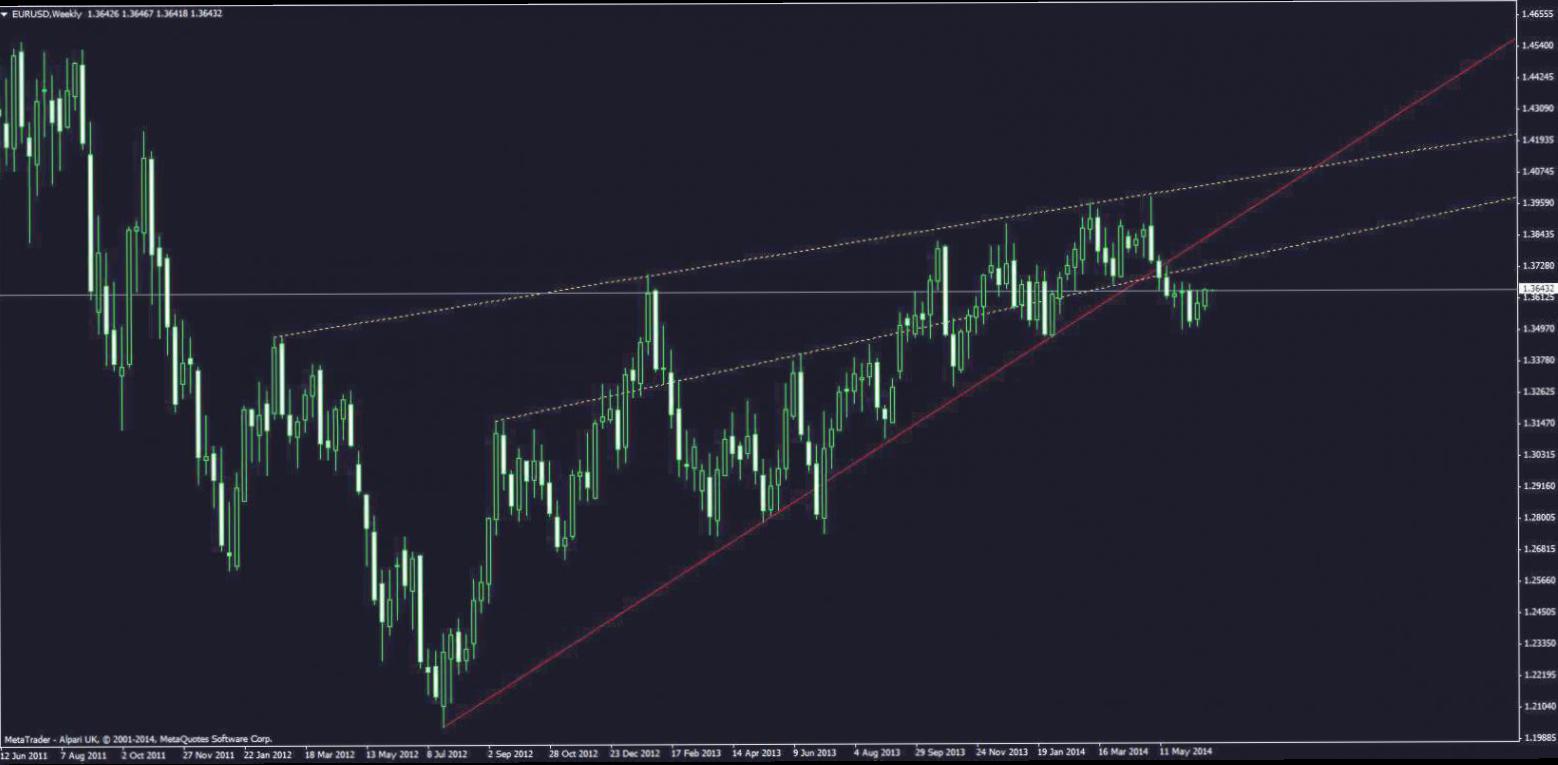Click the triangle arrow beside EURUSD,Weekly

(6, 14)
